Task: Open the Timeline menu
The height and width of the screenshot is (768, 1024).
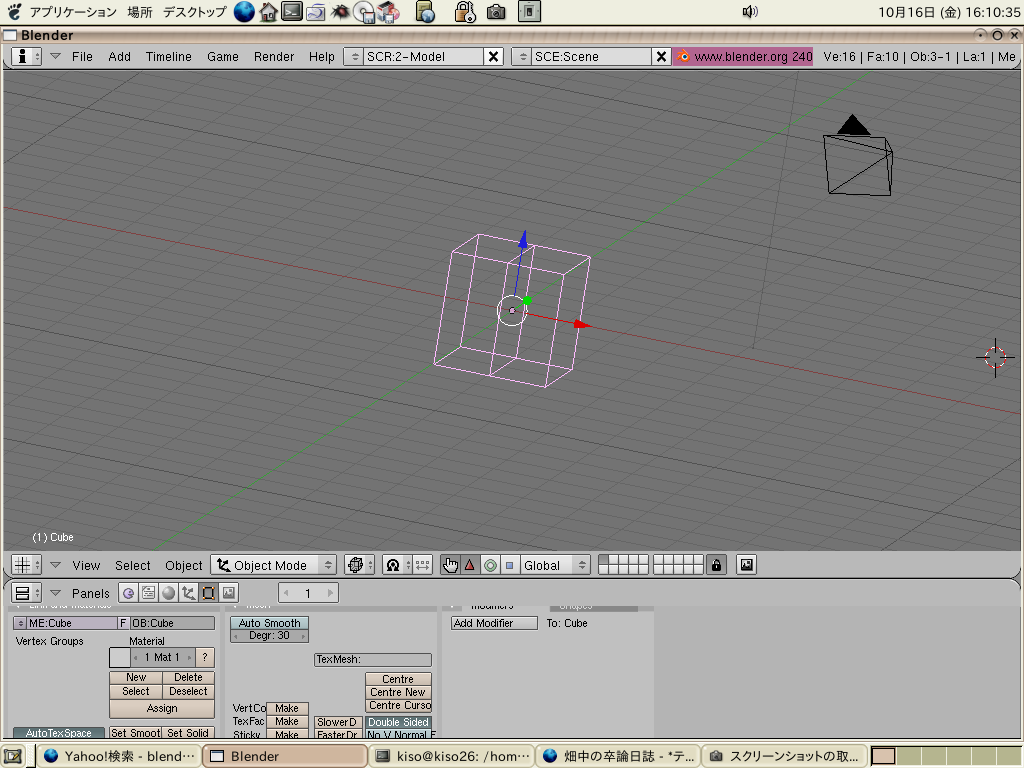Action: click(168, 57)
